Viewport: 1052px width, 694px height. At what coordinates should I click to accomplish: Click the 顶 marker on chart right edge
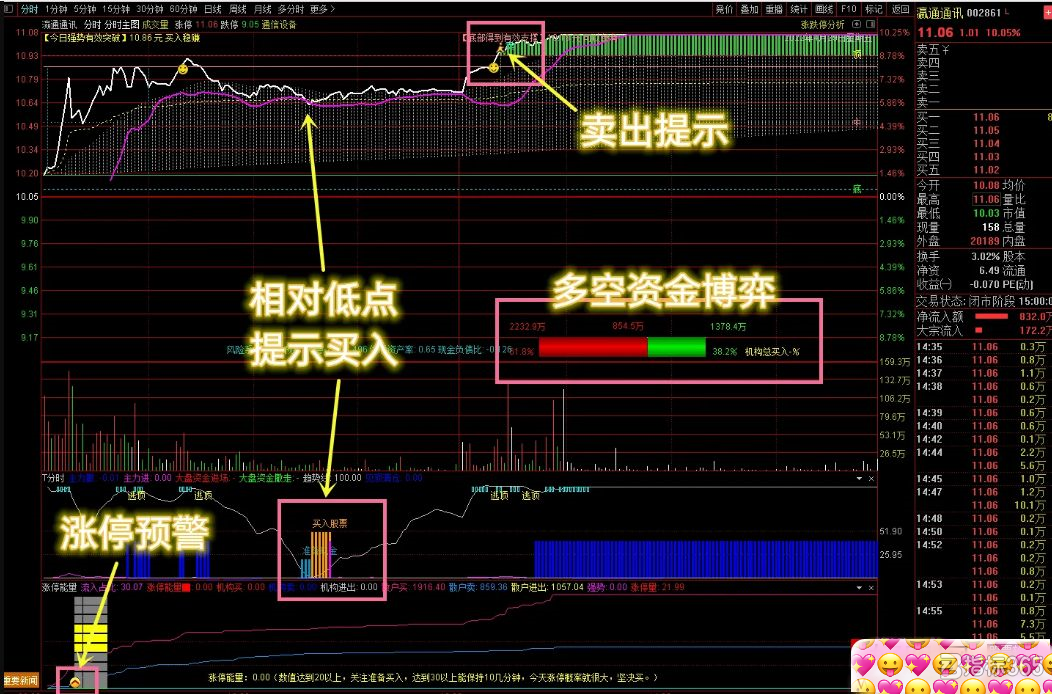point(857,54)
